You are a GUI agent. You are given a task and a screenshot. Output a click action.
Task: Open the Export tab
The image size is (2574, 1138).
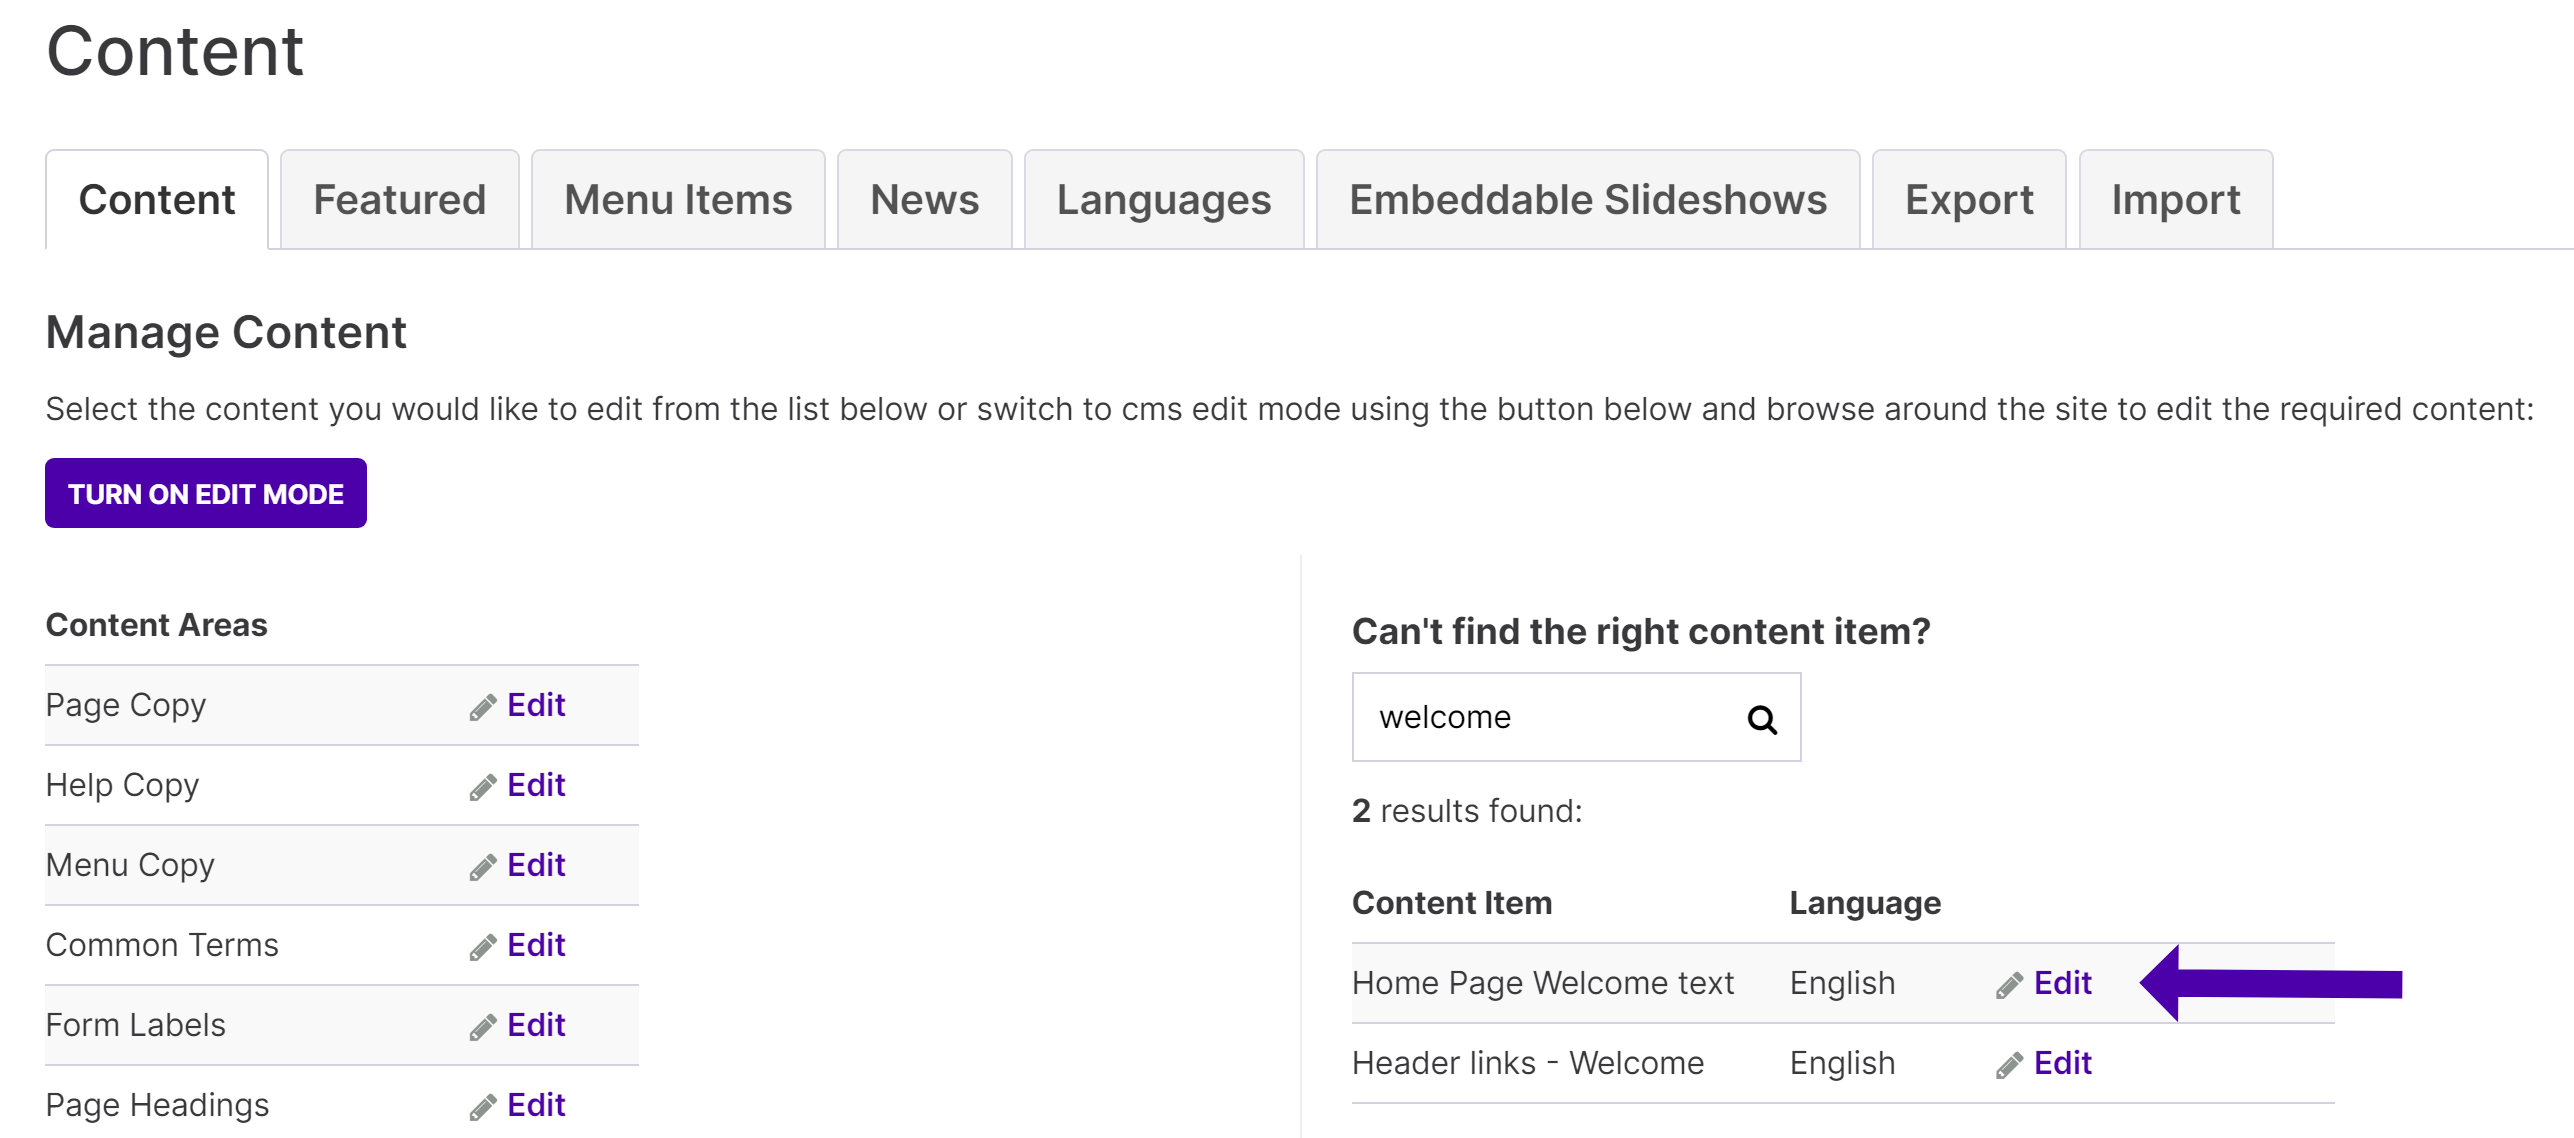(1969, 200)
